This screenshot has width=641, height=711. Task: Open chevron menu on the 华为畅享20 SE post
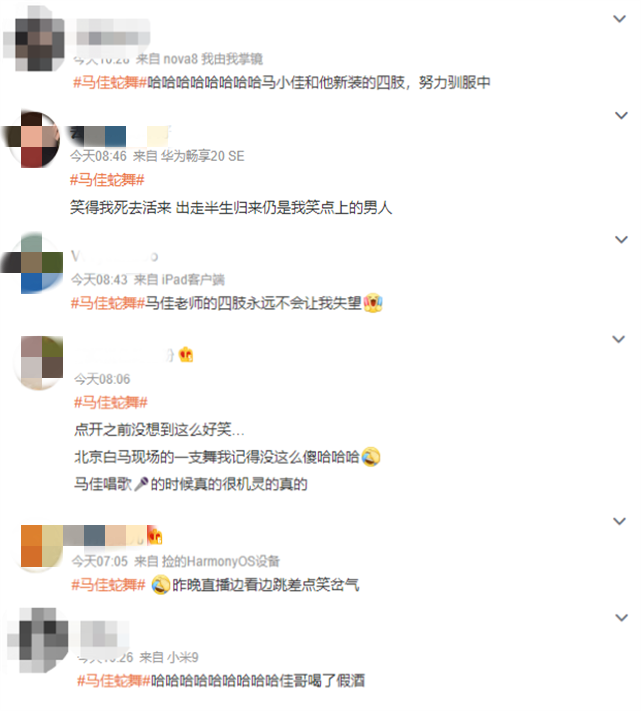[x=621, y=115]
